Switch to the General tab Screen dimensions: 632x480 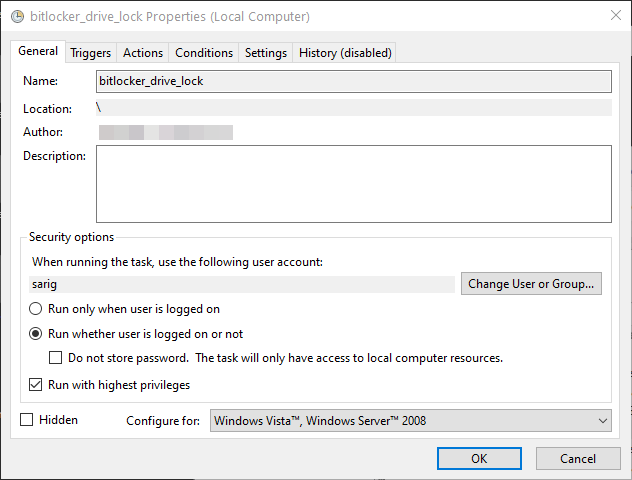coord(38,51)
